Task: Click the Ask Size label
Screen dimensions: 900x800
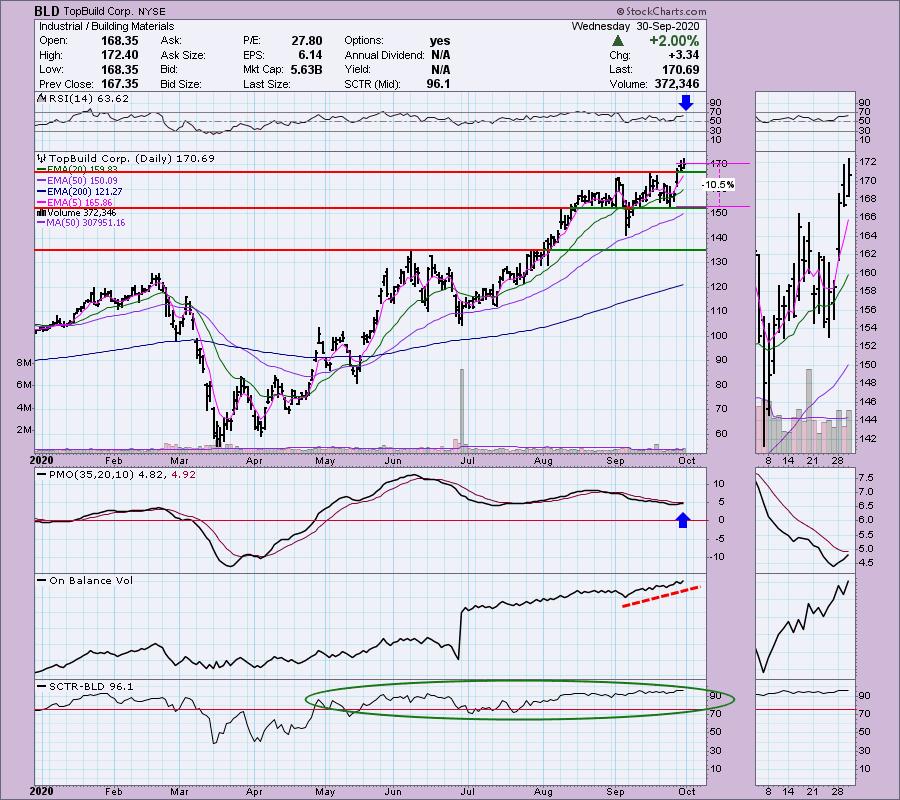Action: pyautogui.click(x=183, y=55)
